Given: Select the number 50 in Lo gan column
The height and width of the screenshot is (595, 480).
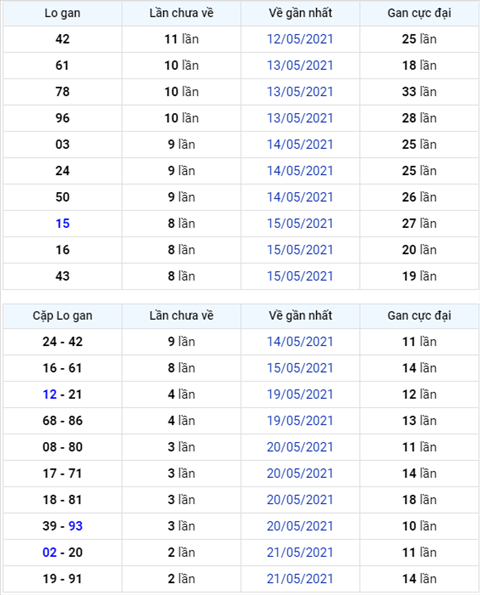Looking at the screenshot, I should [63, 197].
